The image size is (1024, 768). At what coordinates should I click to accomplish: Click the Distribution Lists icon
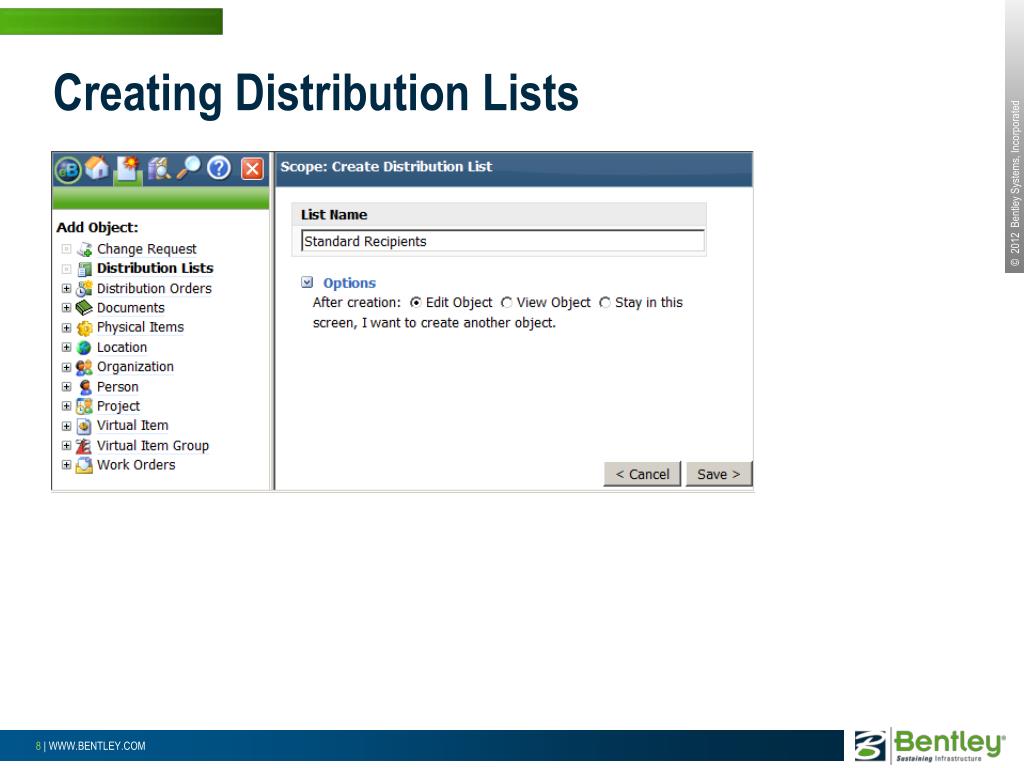(84, 269)
